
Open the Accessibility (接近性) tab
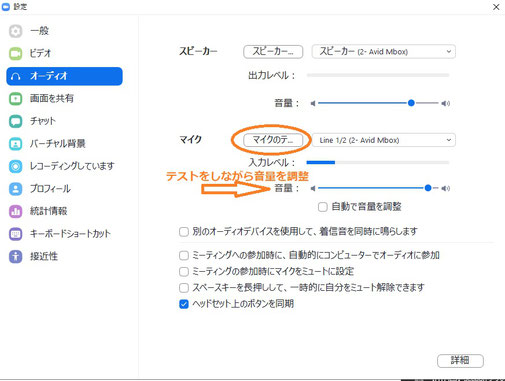(x=64, y=257)
